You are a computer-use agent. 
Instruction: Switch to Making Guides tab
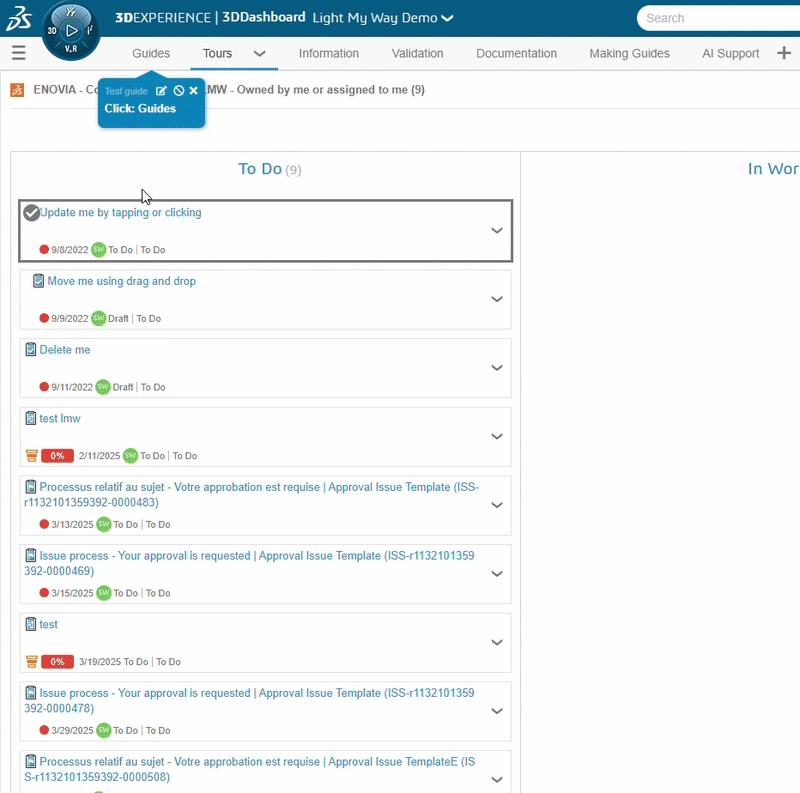click(630, 54)
